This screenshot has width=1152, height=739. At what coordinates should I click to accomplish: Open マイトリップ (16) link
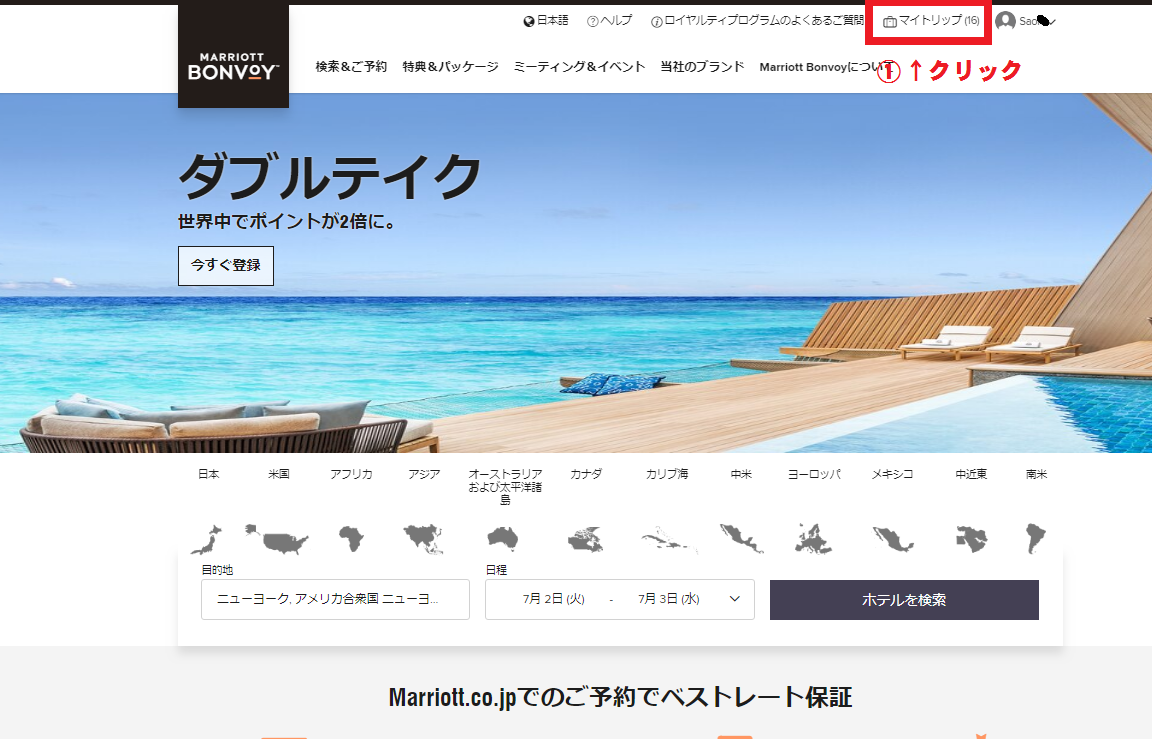click(939, 21)
